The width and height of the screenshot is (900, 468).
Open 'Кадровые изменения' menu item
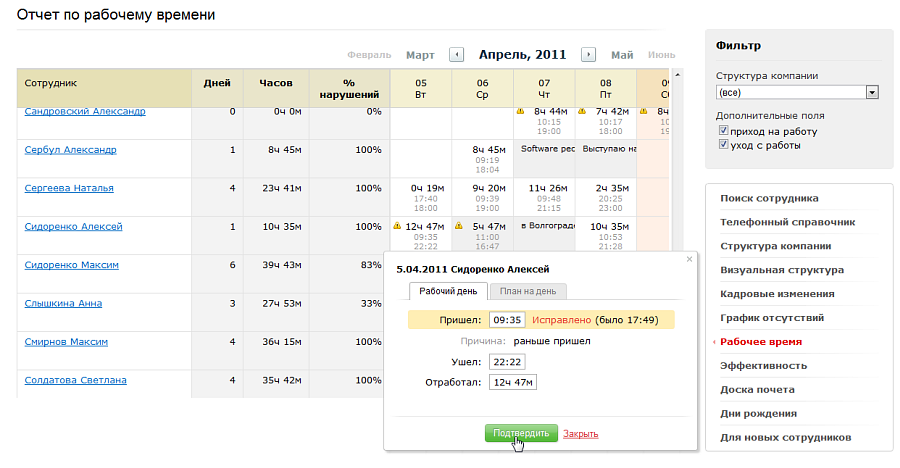777,294
